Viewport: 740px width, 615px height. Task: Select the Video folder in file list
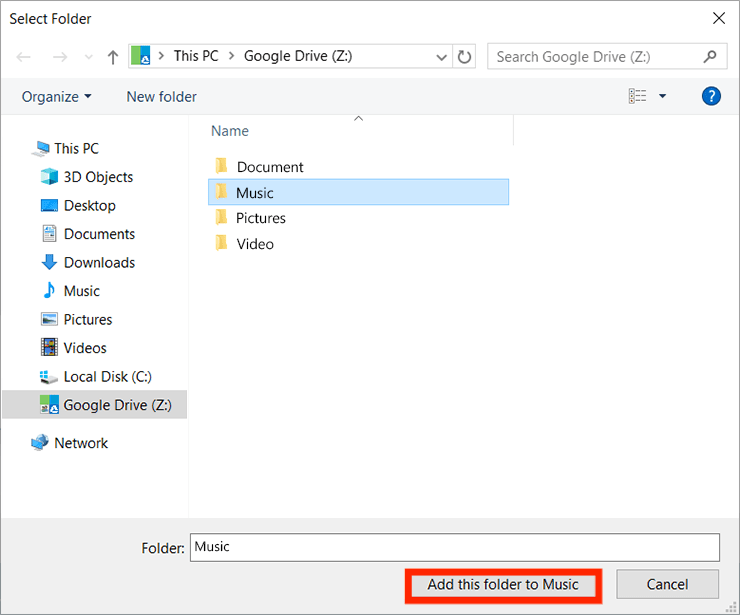tap(358, 244)
